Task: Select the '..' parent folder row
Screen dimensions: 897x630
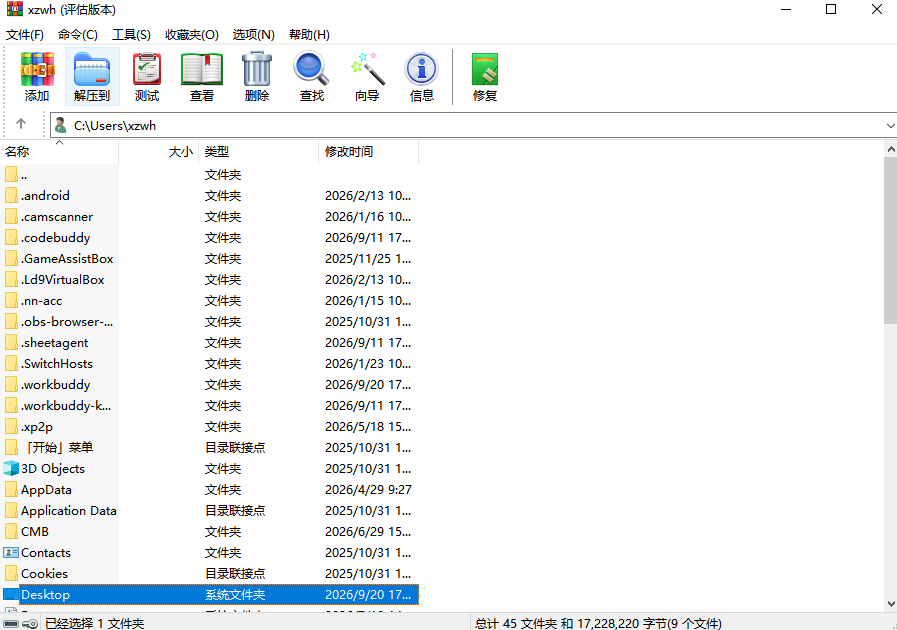Action: pyautogui.click(x=209, y=175)
